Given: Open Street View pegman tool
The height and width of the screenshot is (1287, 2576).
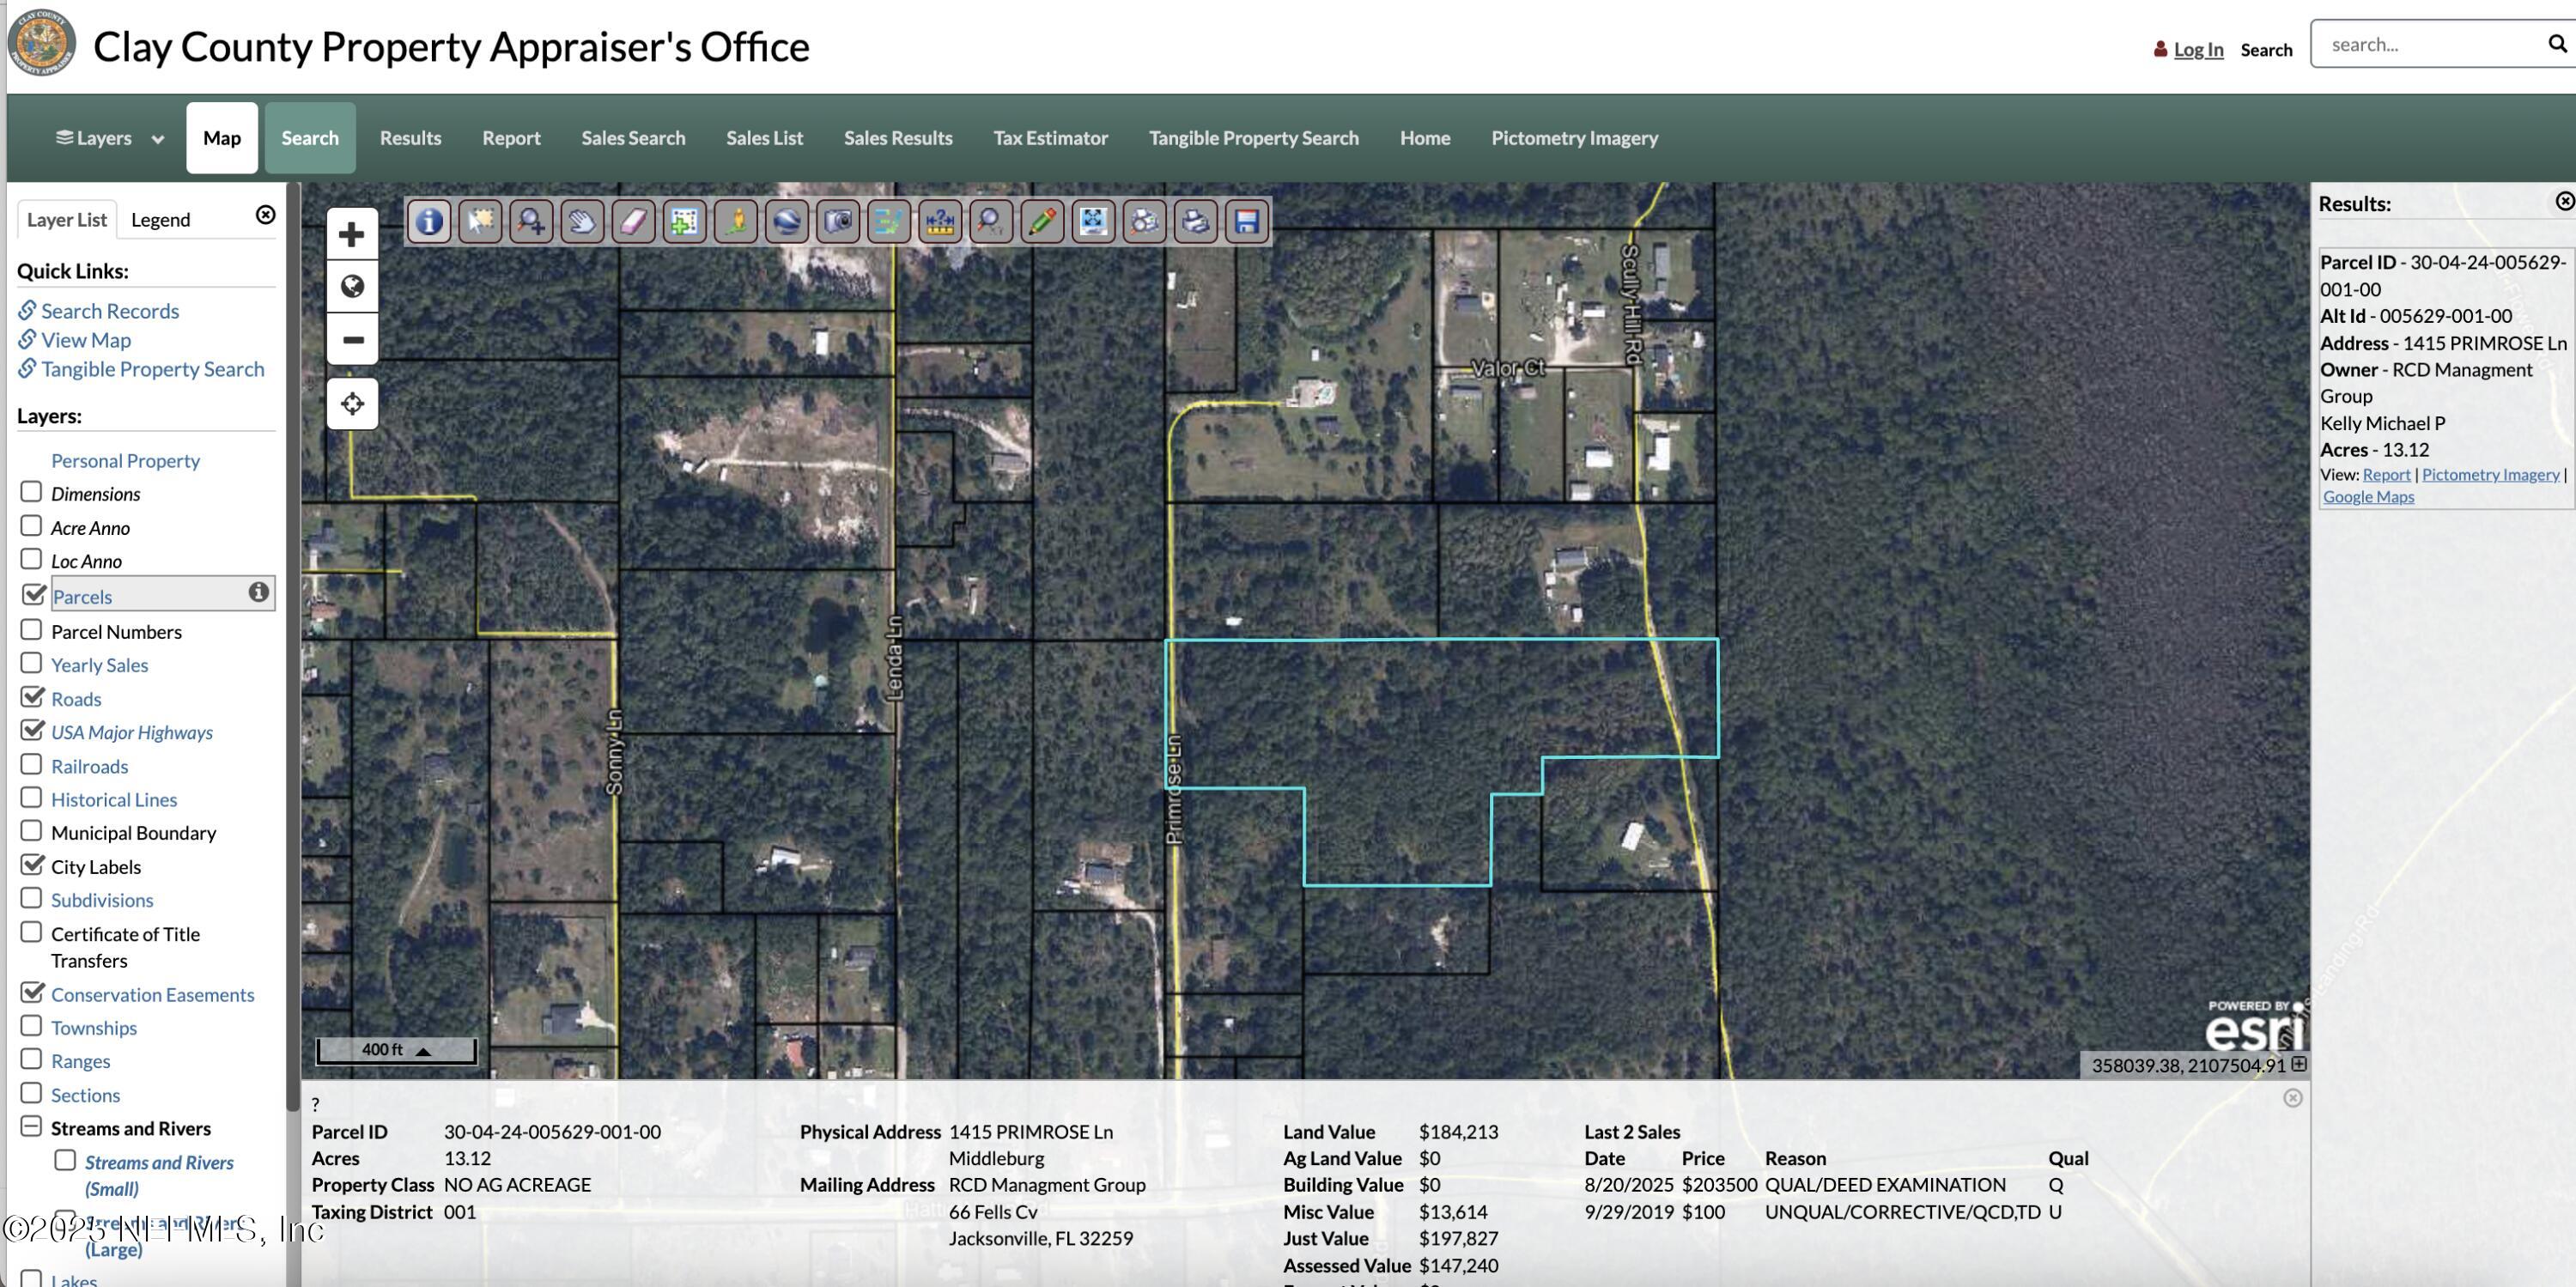Looking at the screenshot, I should click(x=735, y=221).
